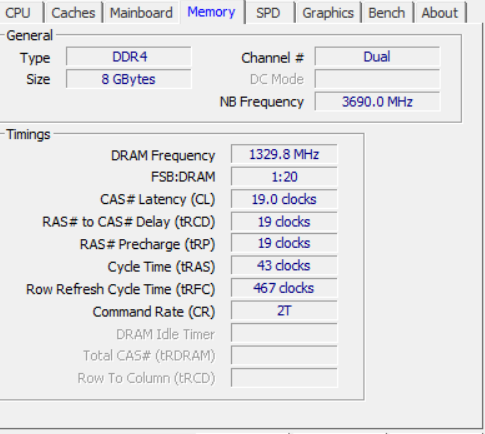This screenshot has height=434, width=485.
Task: Click the Command Rate value 2T
Action: (284, 311)
